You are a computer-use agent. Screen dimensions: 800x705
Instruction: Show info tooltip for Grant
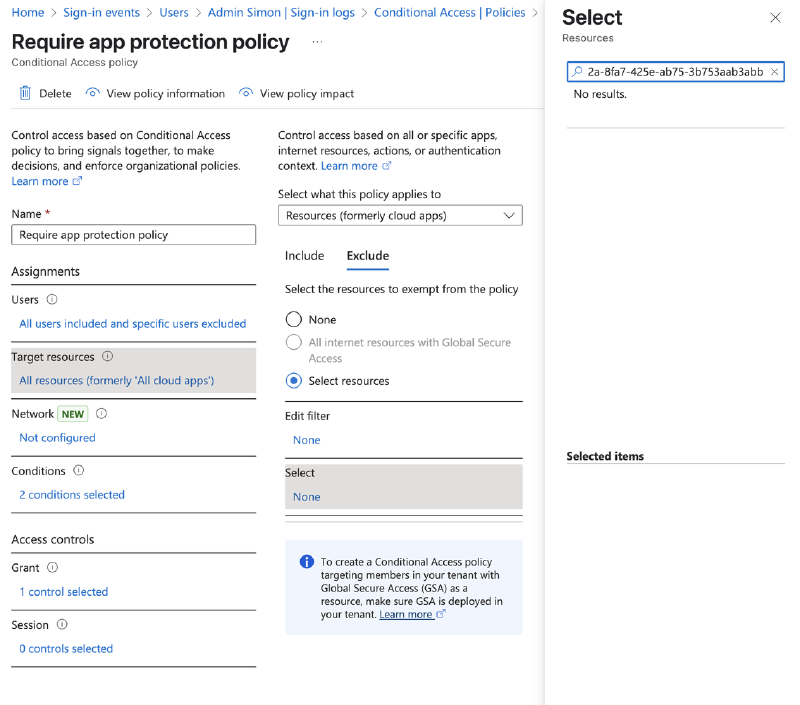pos(53,567)
